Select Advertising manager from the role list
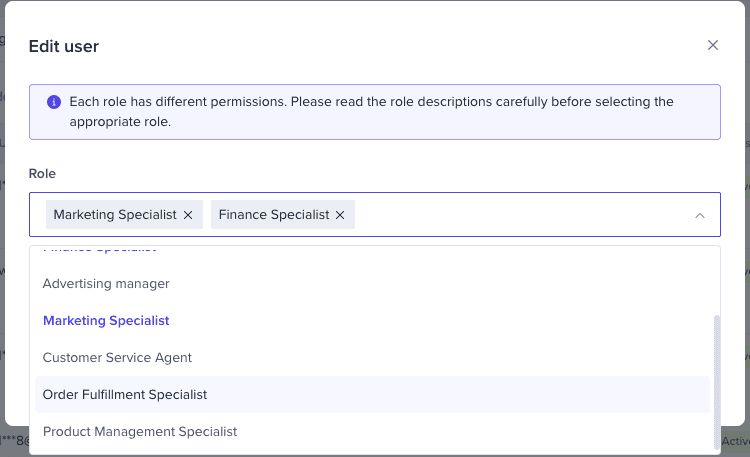The image size is (750, 457). point(106,284)
